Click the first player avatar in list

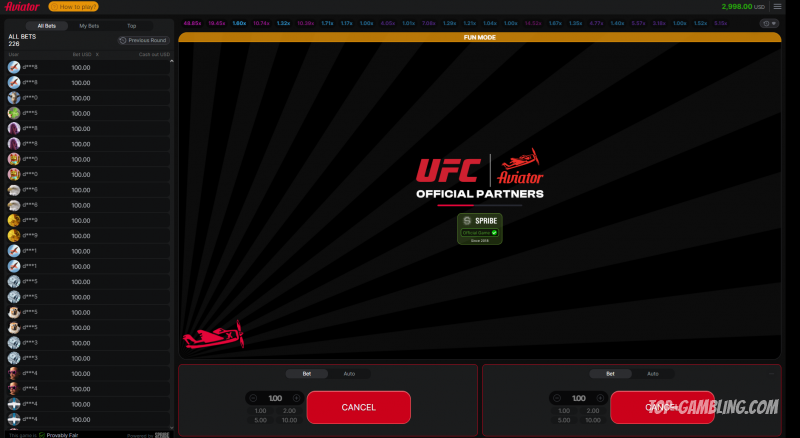pos(14,67)
